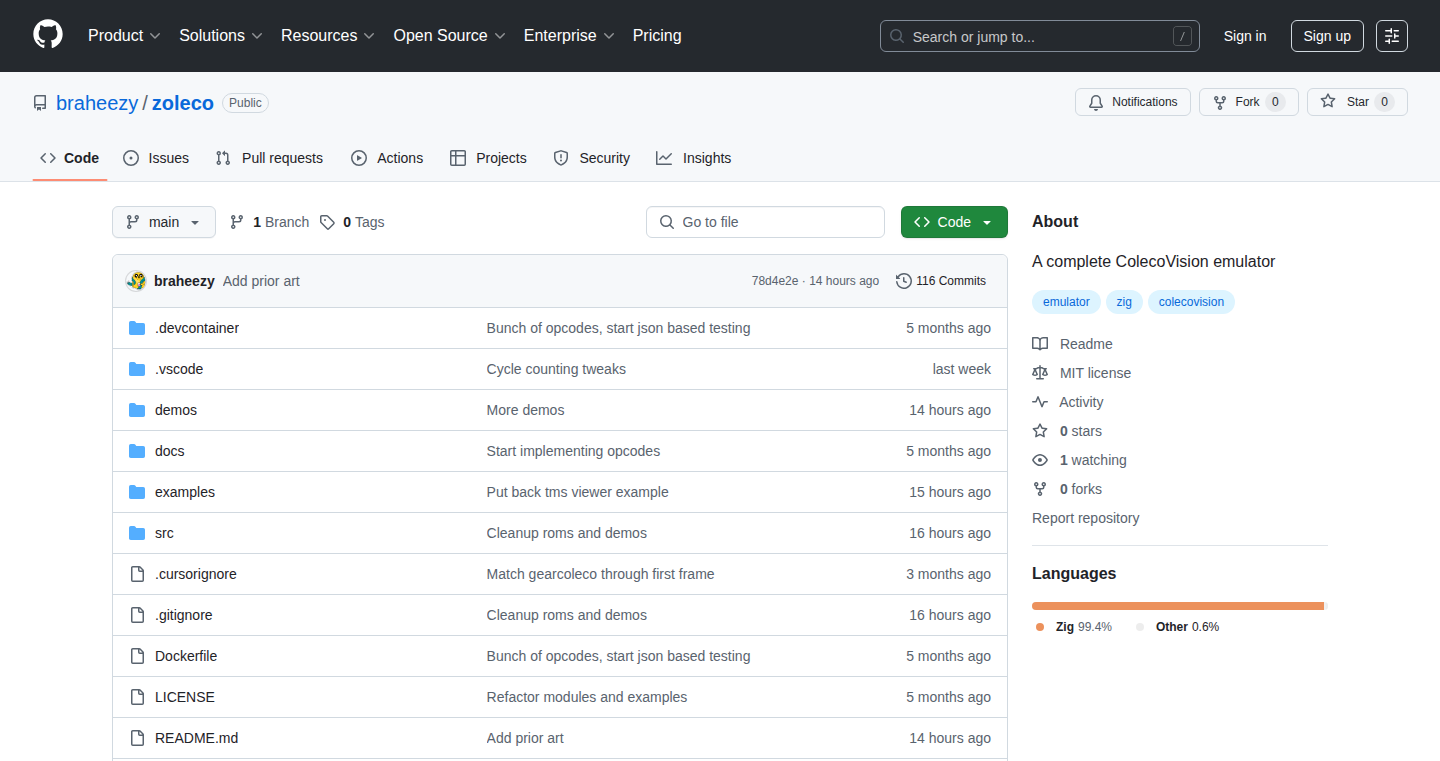Click the colecovision topic tag
The image size is (1440, 761).
coord(1191,302)
